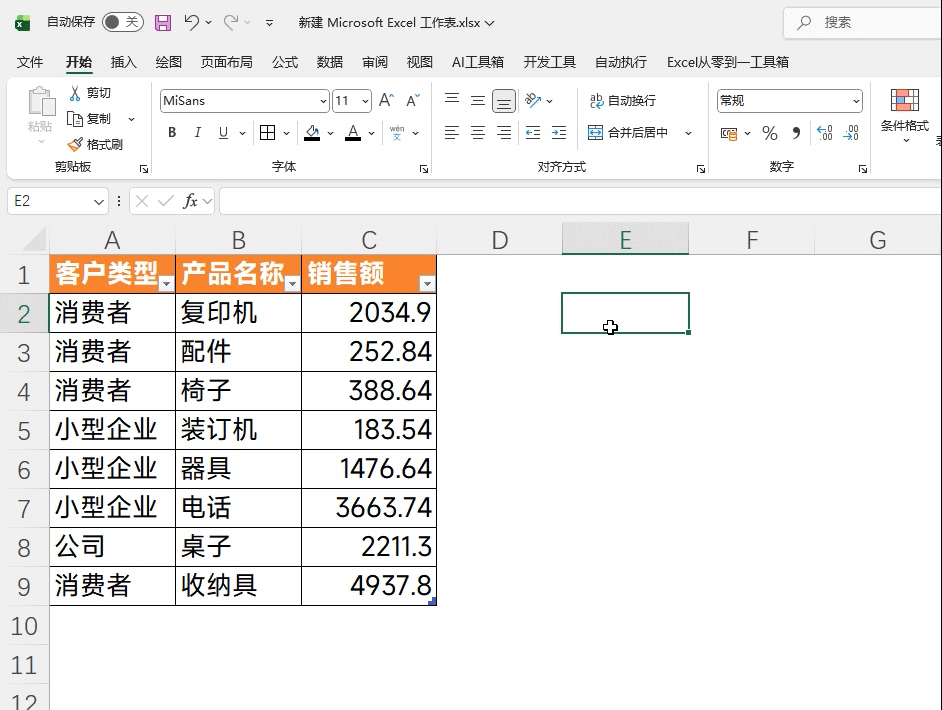Decrease the font size
The height and width of the screenshot is (710, 942).
[x=413, y=100]
